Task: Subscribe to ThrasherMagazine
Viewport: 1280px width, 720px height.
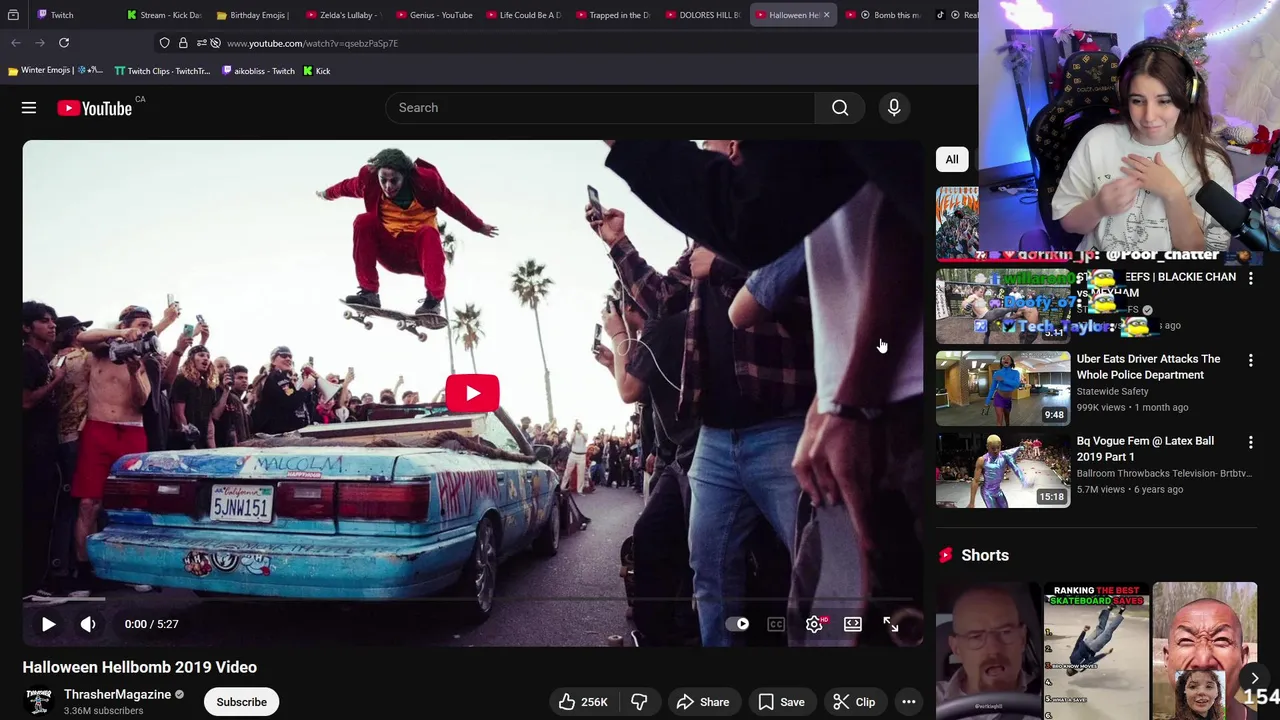Action: pyautogui.click(x=242, y=702)
